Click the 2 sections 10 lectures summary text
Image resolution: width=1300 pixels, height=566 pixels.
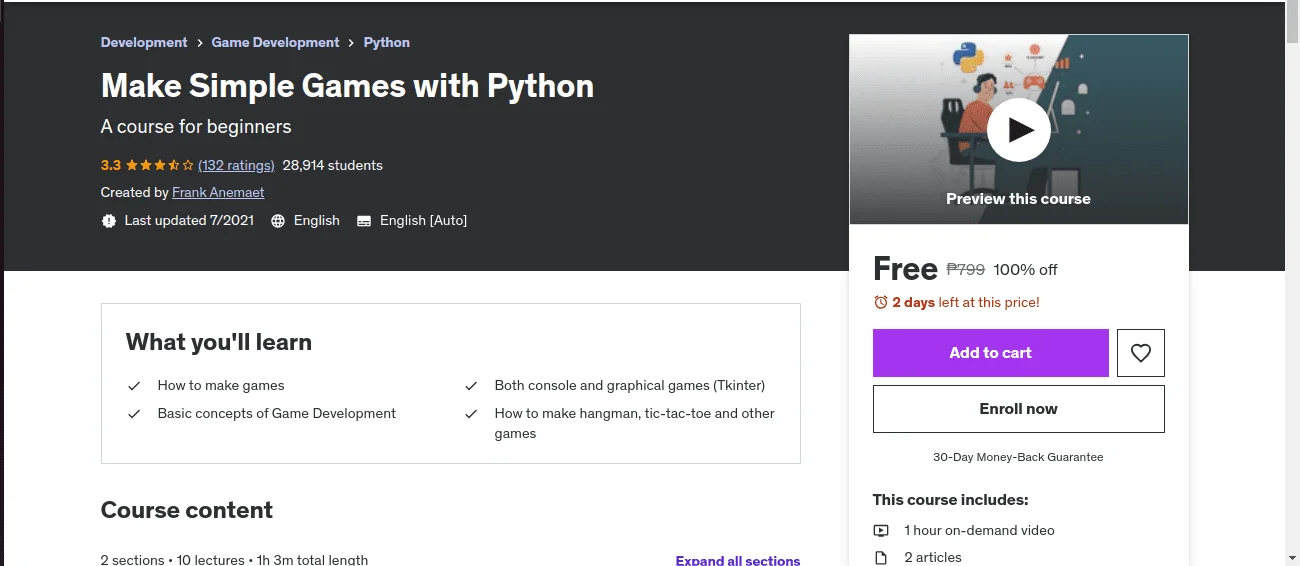point(234,560)
